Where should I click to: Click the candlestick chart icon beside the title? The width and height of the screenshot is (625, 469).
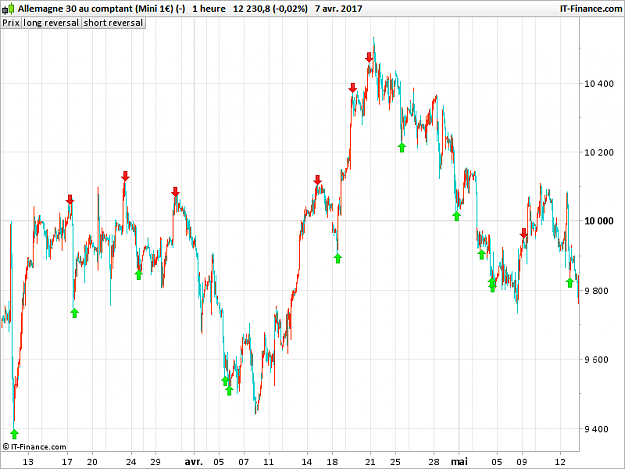[x=8, y=8]
